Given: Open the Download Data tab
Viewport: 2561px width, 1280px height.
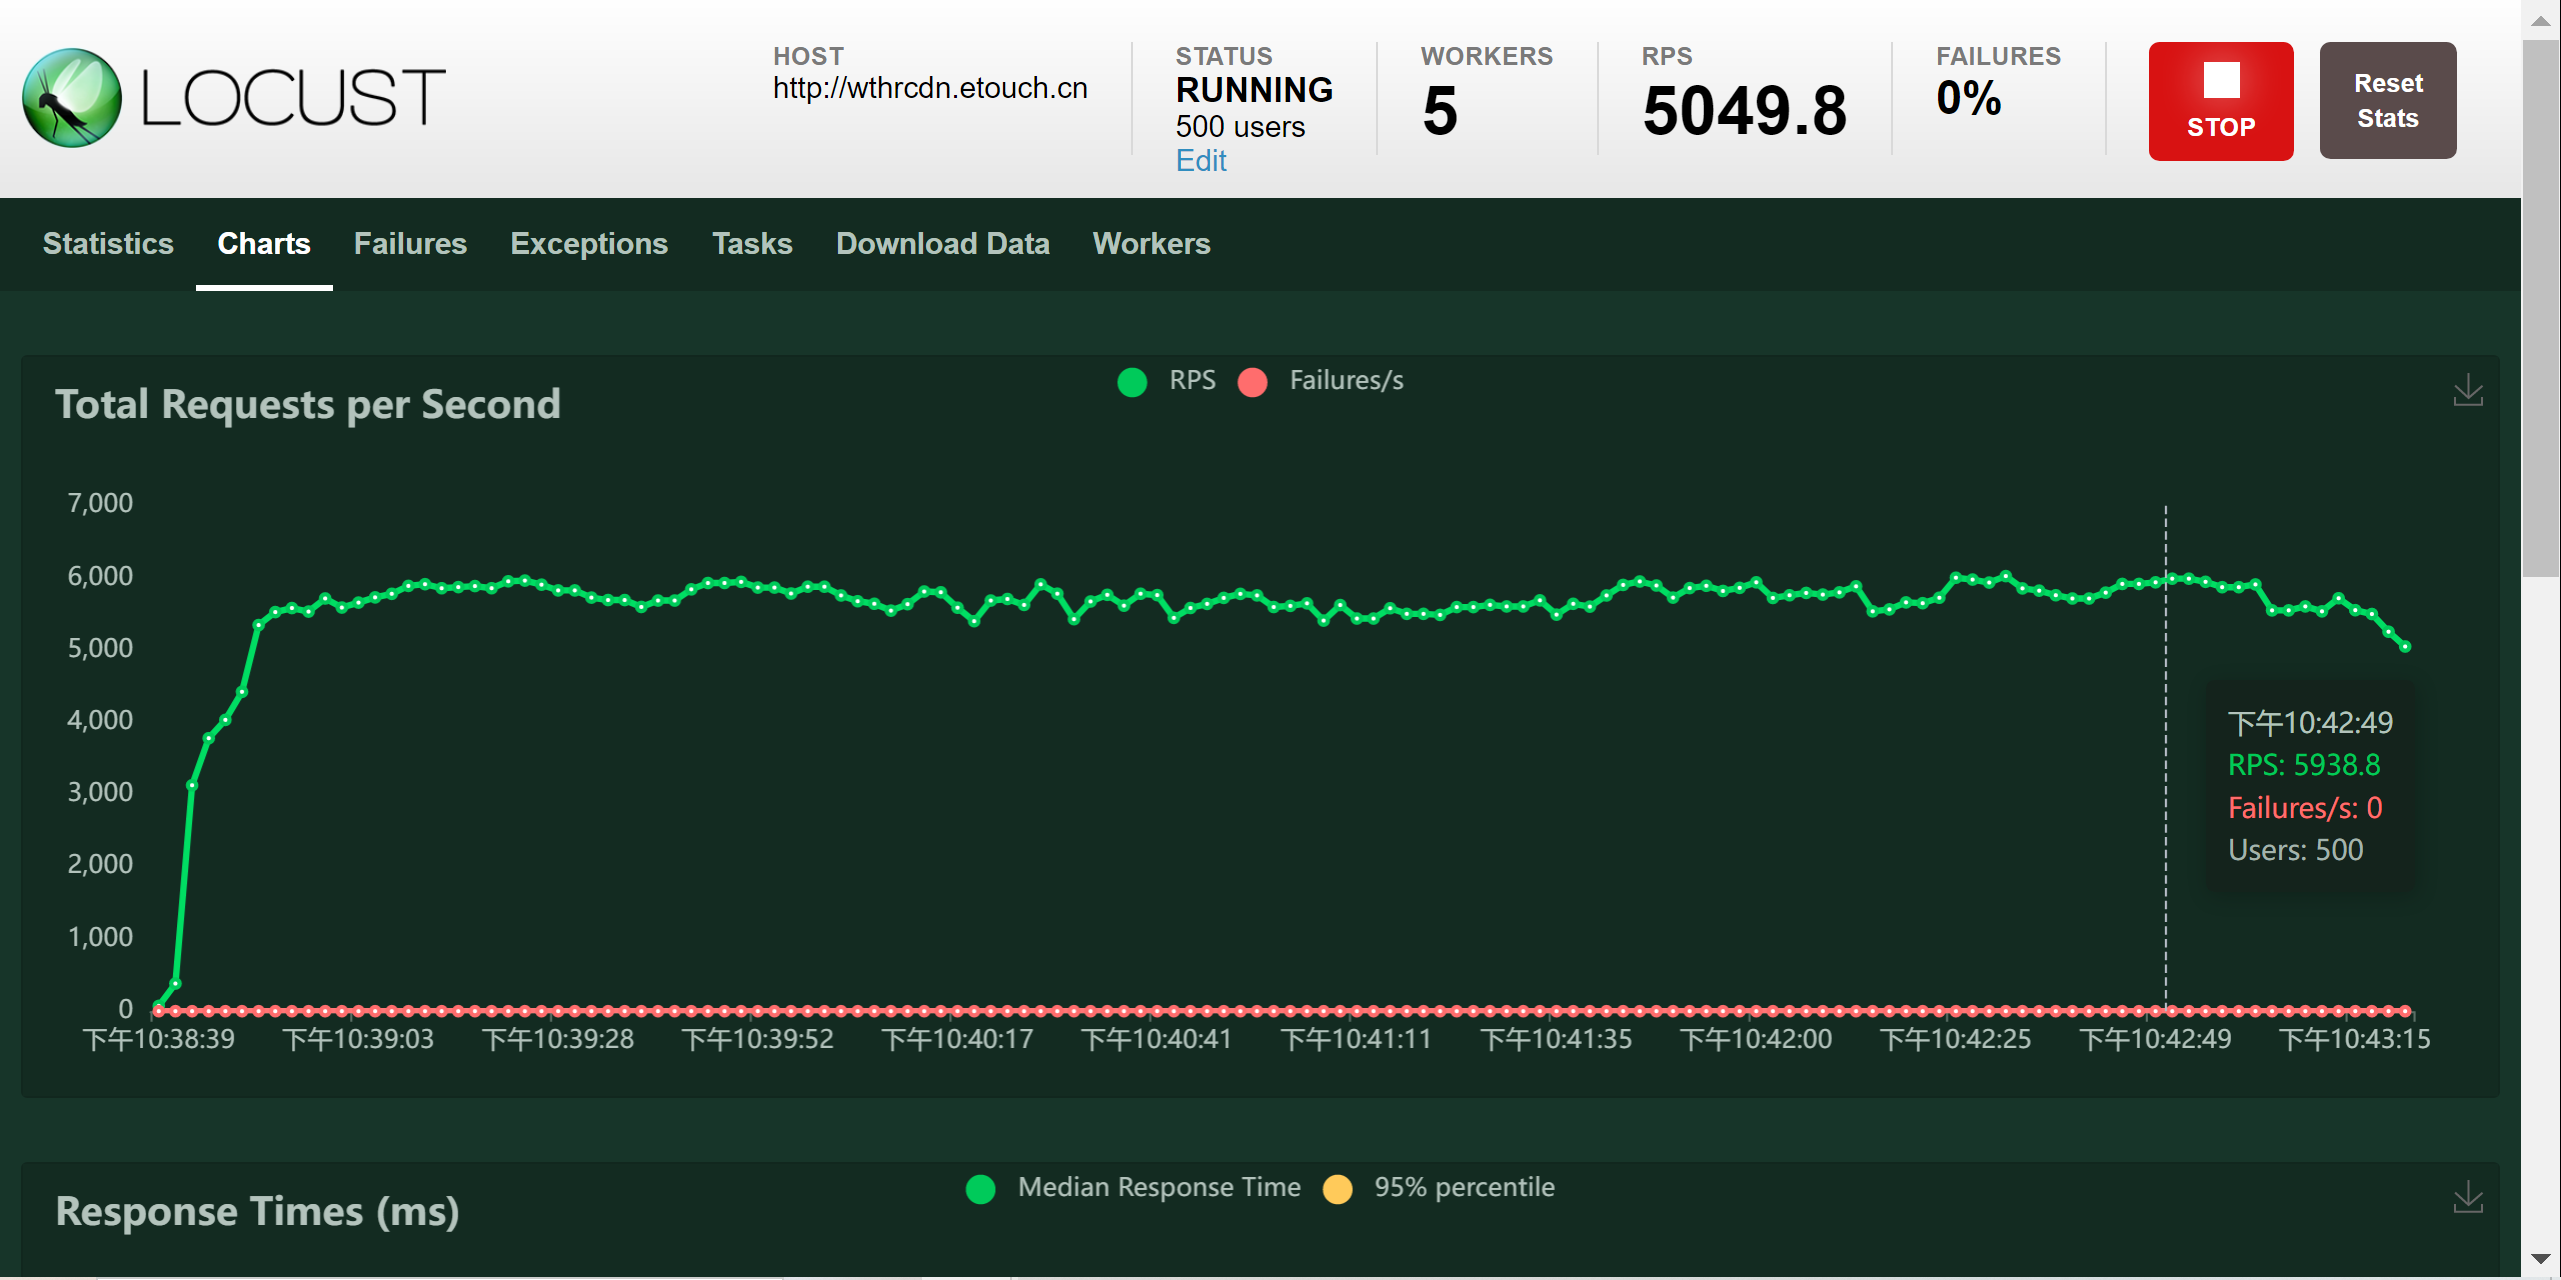Looking at the screenshot, I should tap(942, 244).
